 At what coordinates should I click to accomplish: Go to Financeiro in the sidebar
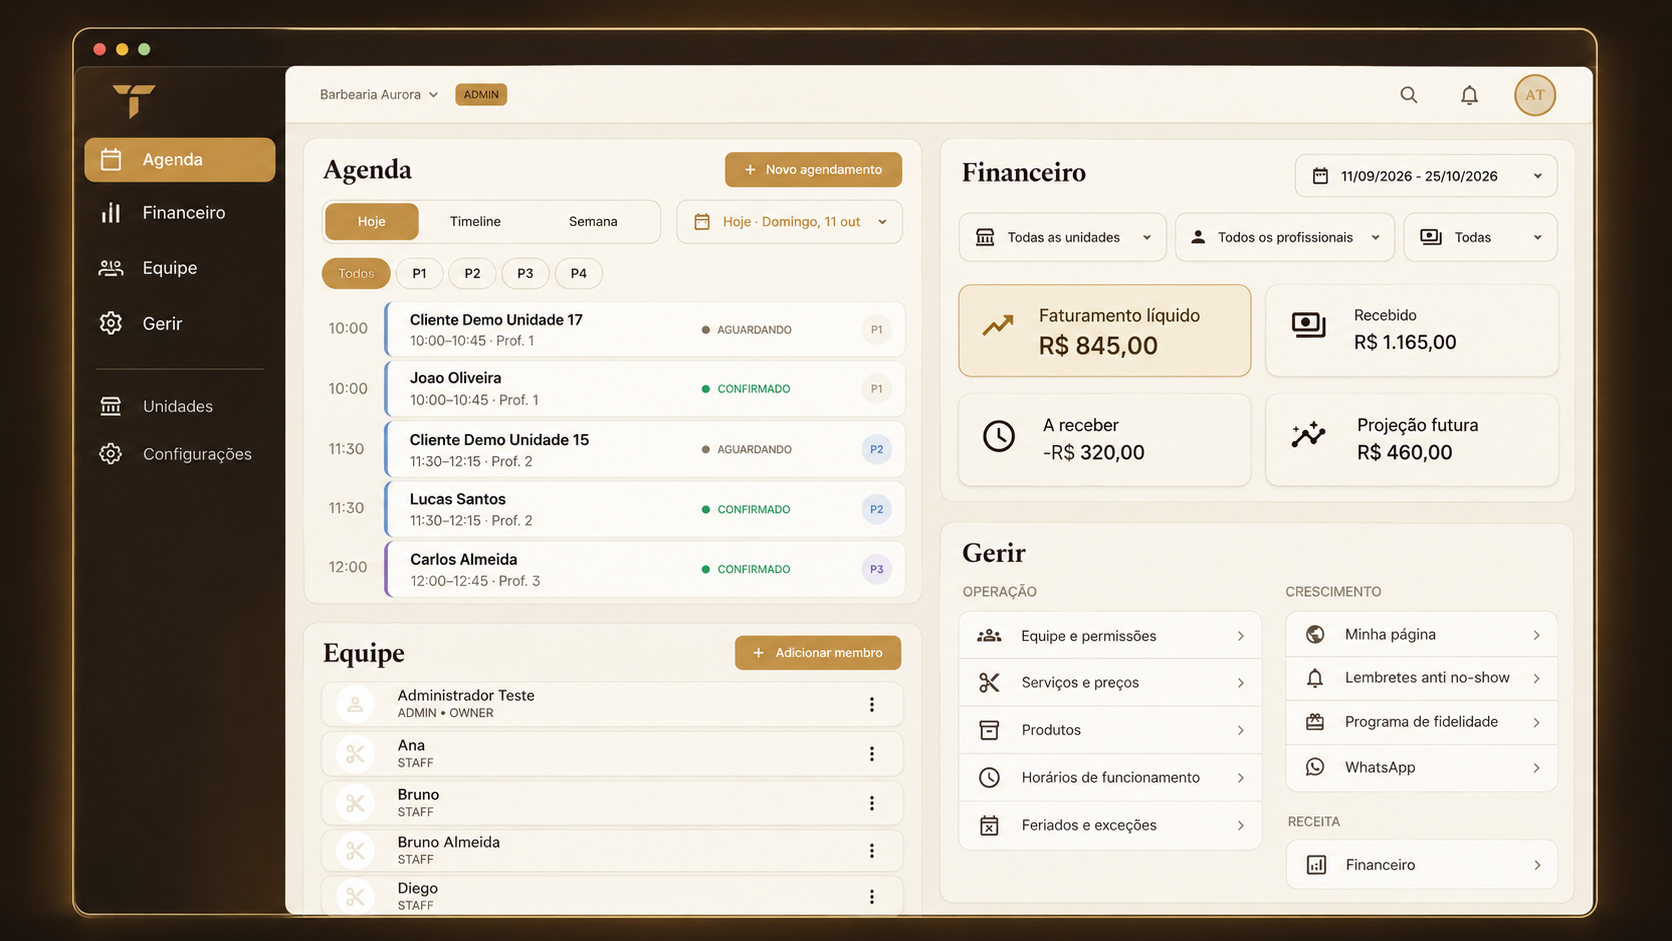pos(180,213)
